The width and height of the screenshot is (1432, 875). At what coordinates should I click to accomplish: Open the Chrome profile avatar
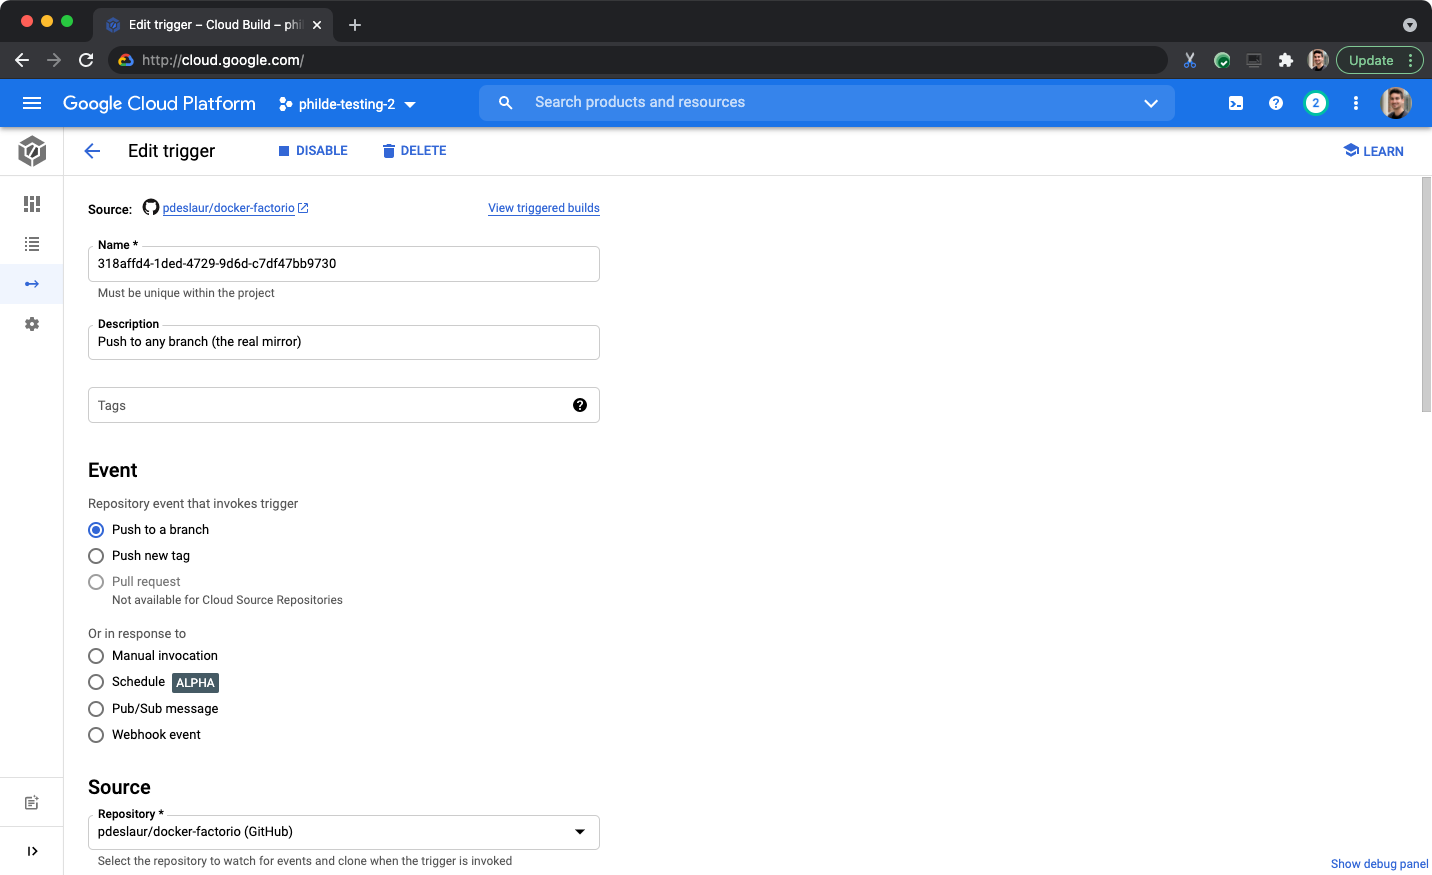[1318, 60]
